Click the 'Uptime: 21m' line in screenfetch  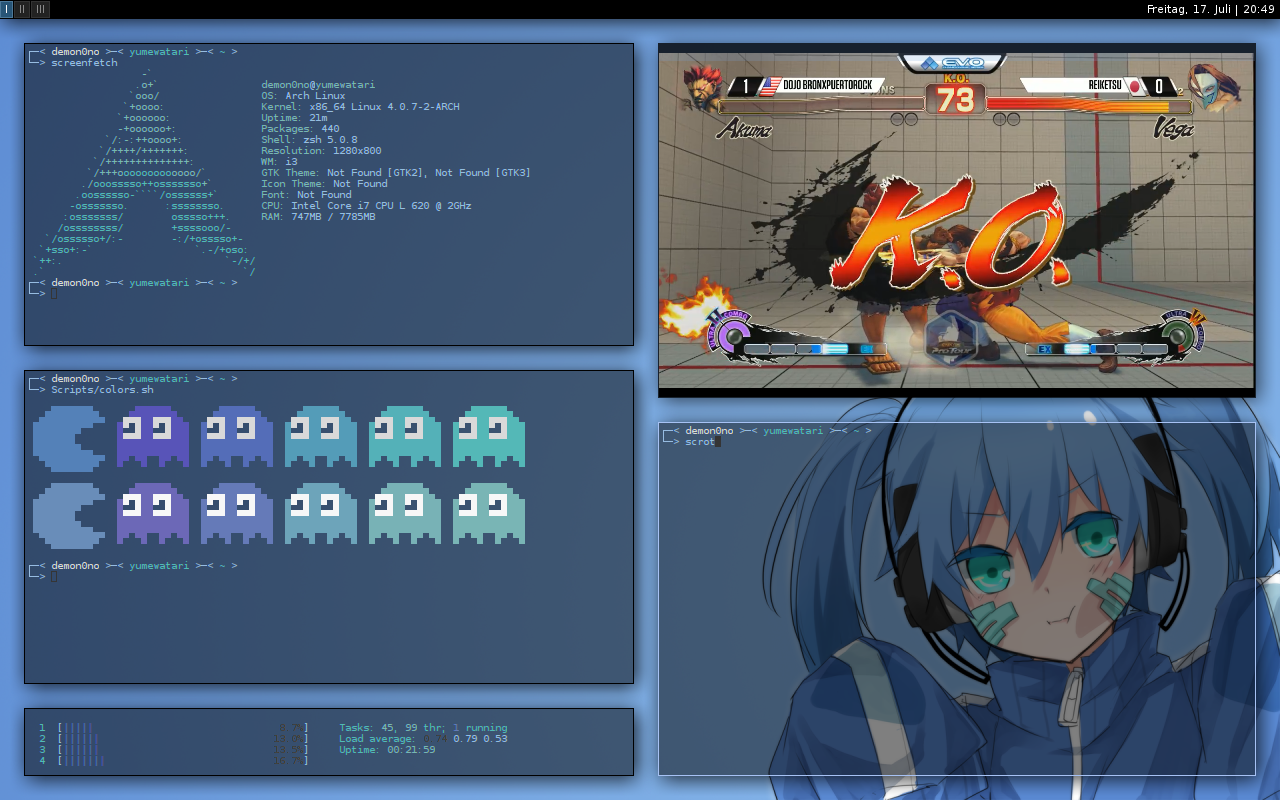294,118
